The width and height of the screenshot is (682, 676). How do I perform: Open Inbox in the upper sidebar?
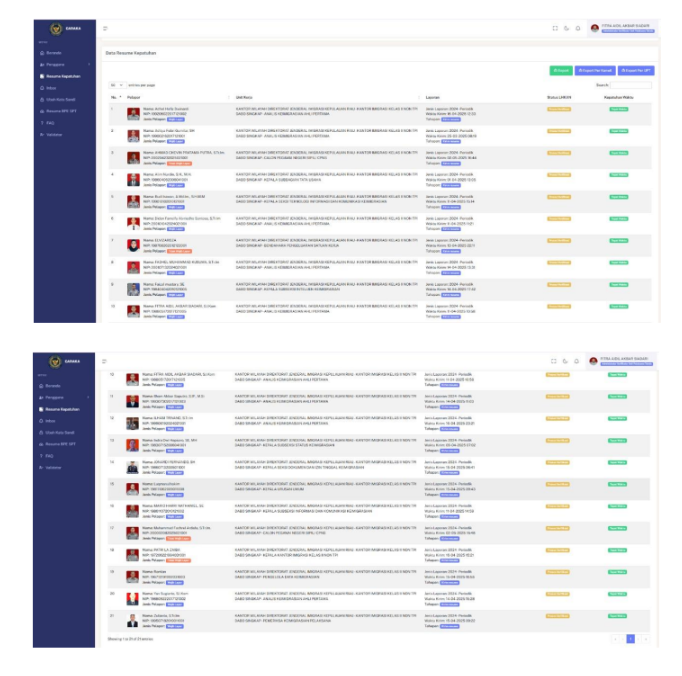[50, 87]
